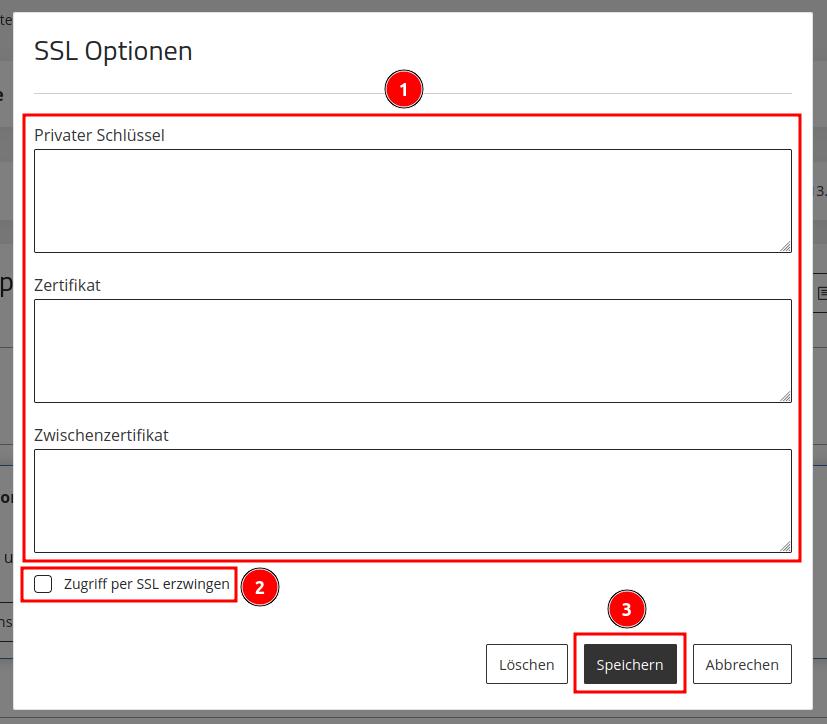Click the Privater Schlüssel label
Image resolution: width=827 pixels, height=724 pixels.
99,136
